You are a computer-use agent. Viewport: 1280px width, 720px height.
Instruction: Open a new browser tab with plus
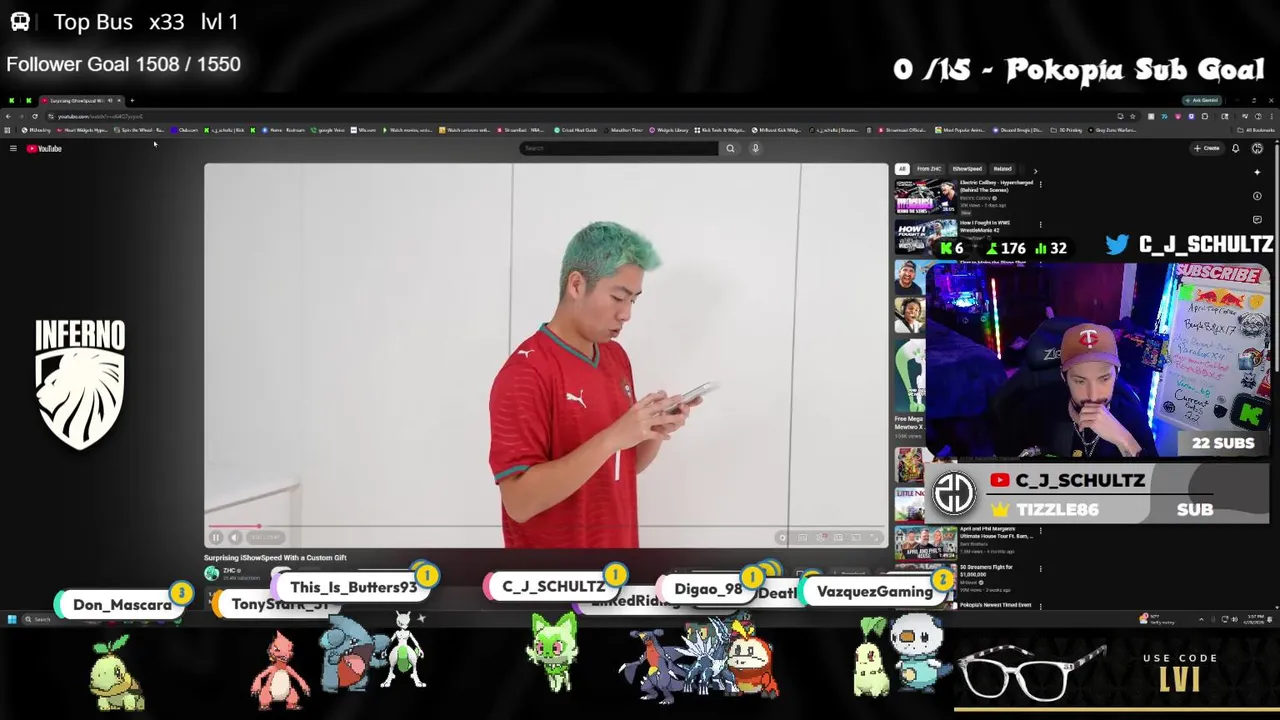point(132,100)
